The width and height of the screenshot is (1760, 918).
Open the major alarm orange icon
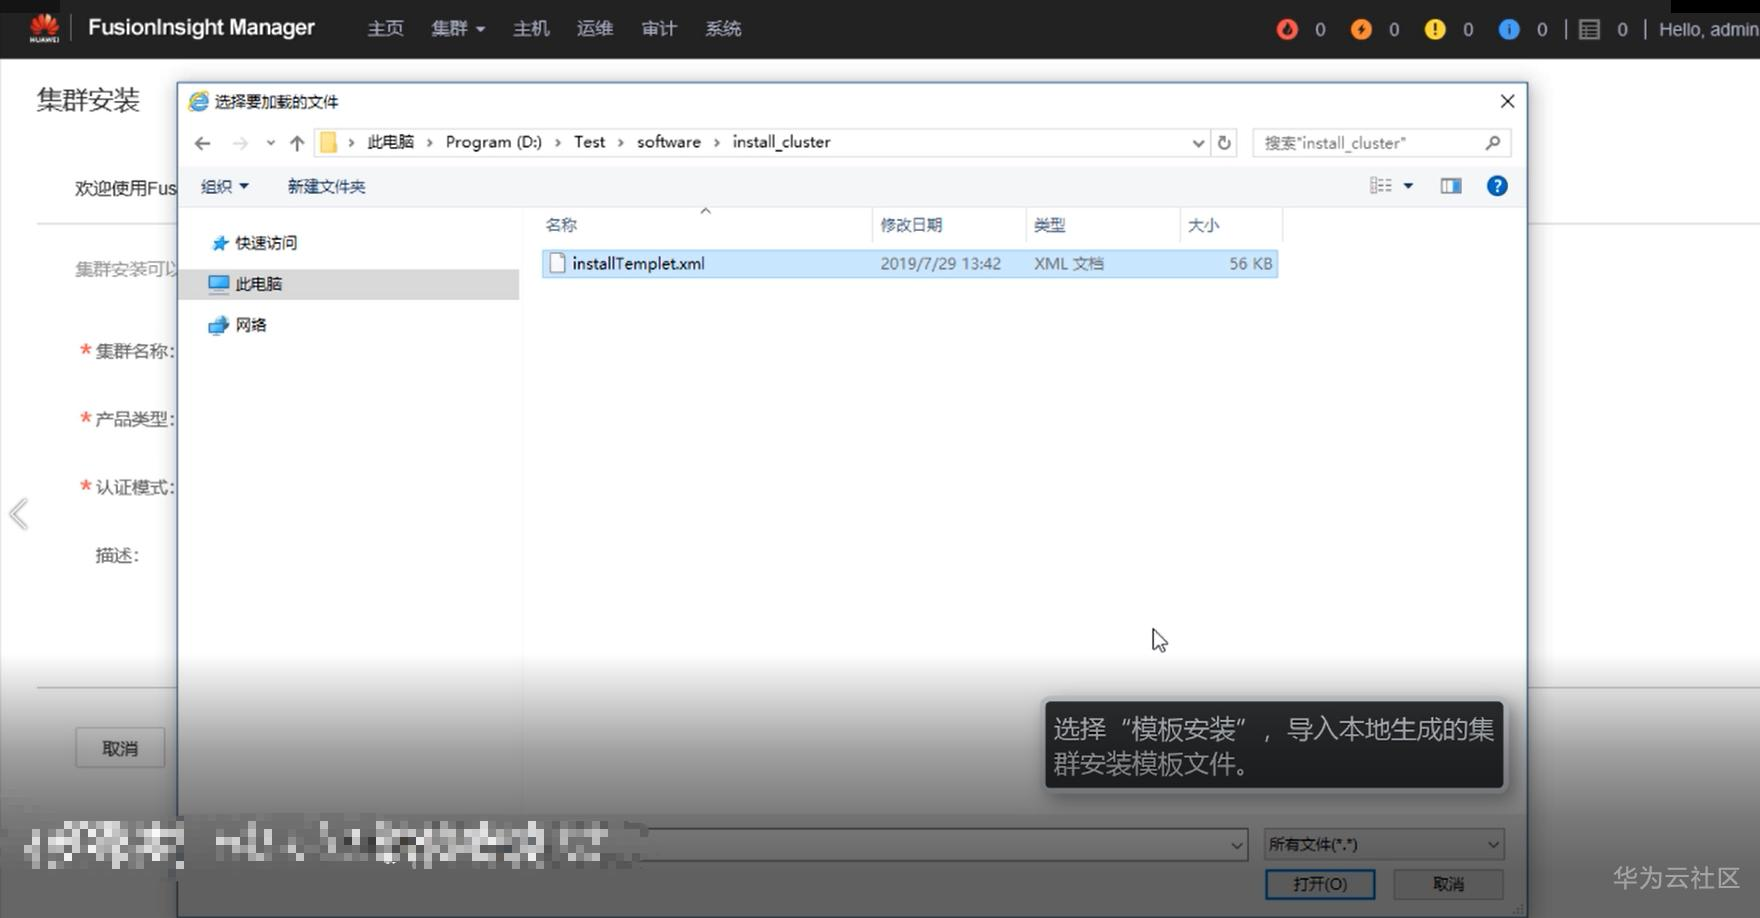1361,29
